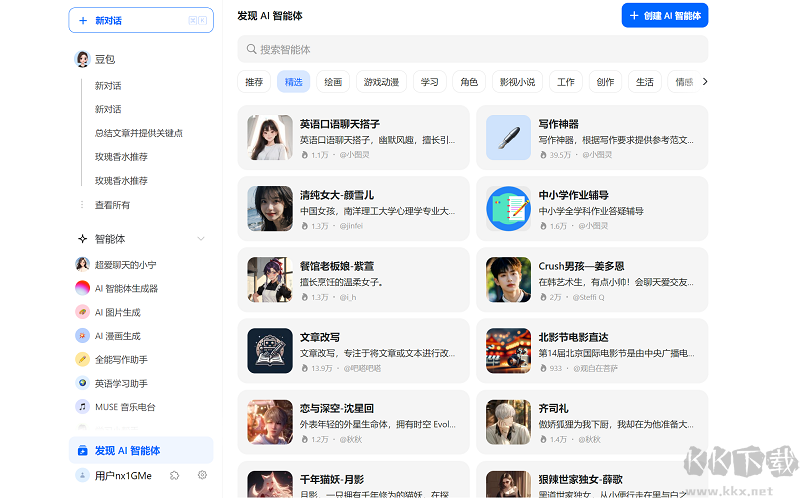Image resolution: width=800 pixels, height=498 pixels.
Task: Expand chat history via 查看所有
Action: point(112,205)
